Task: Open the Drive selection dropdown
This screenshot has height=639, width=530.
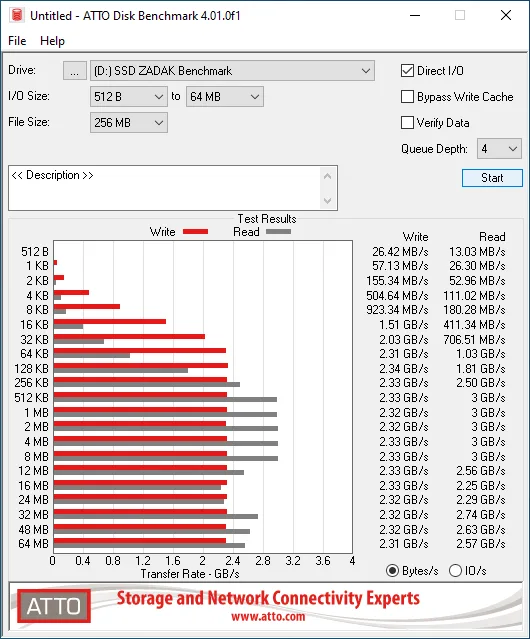Action: click(x=232, y=71)
